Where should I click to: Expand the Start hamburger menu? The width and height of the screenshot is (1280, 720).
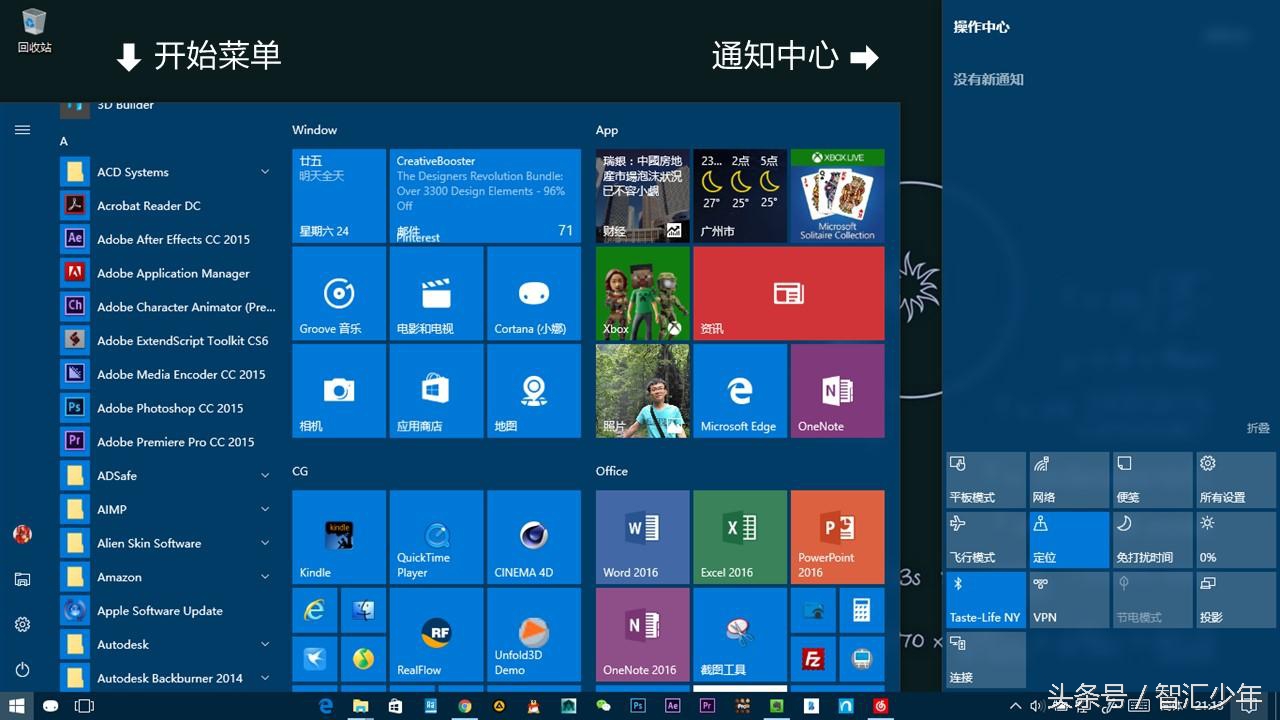[x=22, y=130]
